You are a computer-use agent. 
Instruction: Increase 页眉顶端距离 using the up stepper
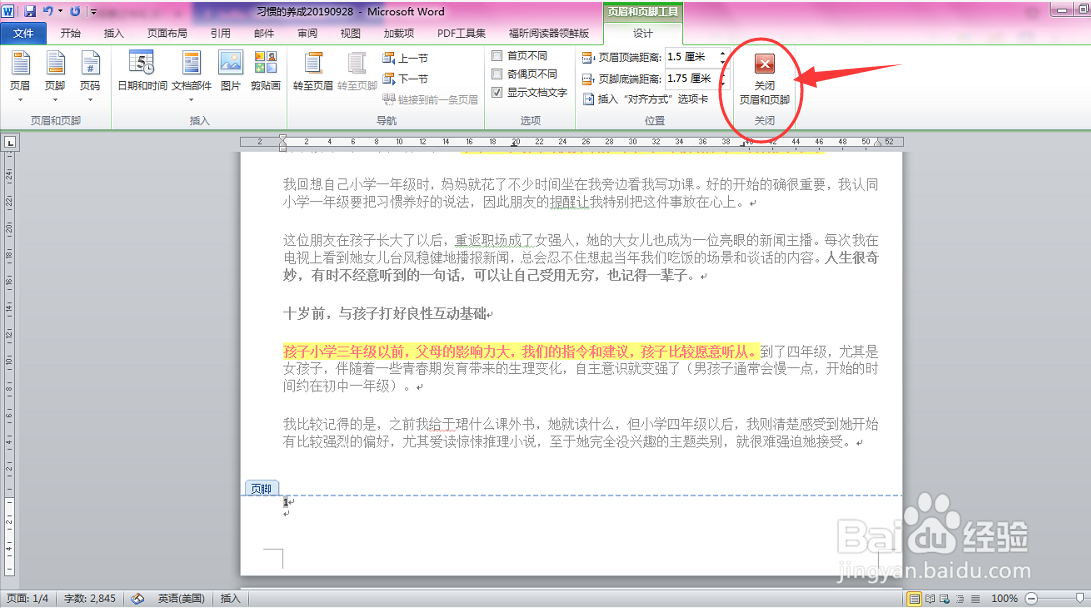(723, 55)
